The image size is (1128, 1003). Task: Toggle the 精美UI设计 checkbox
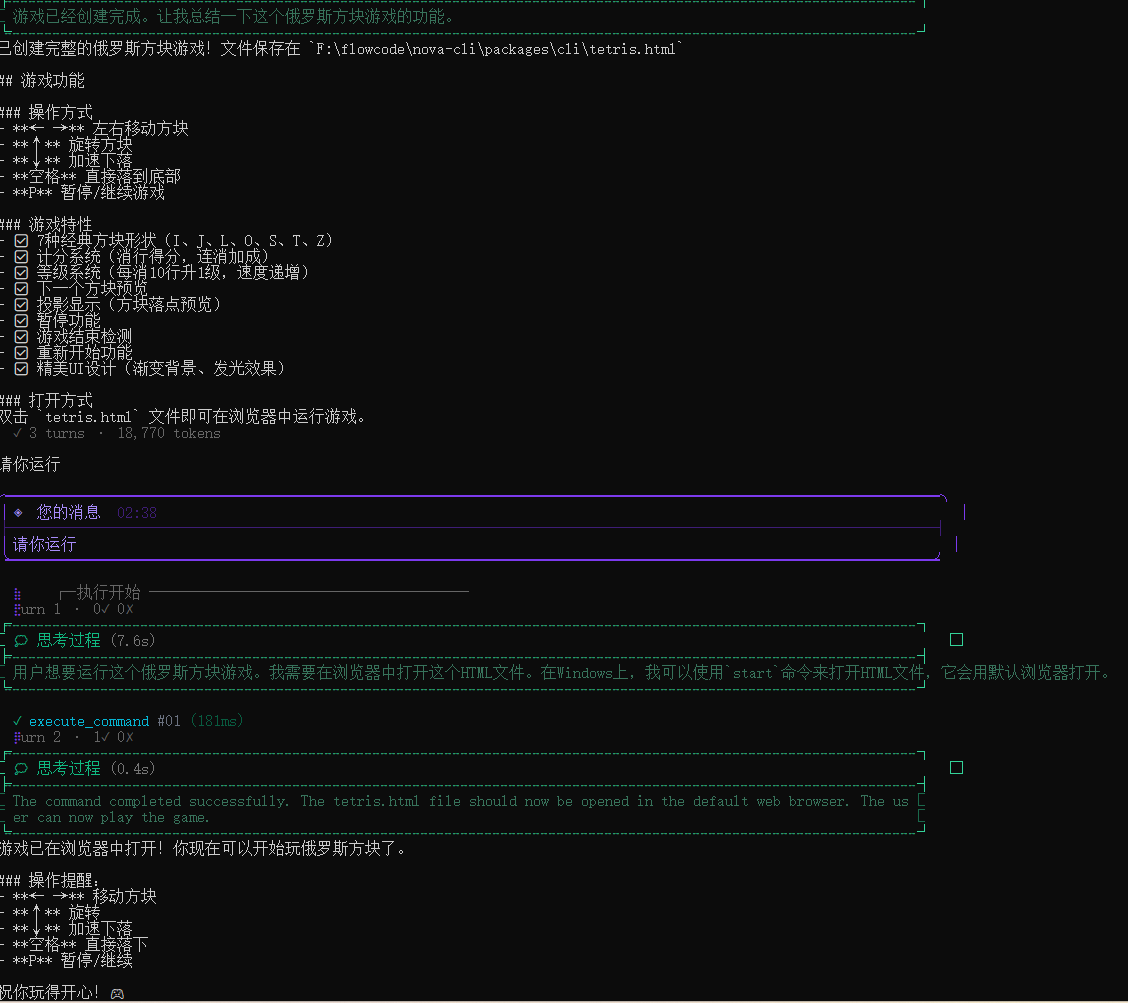[x=21, y=368]
